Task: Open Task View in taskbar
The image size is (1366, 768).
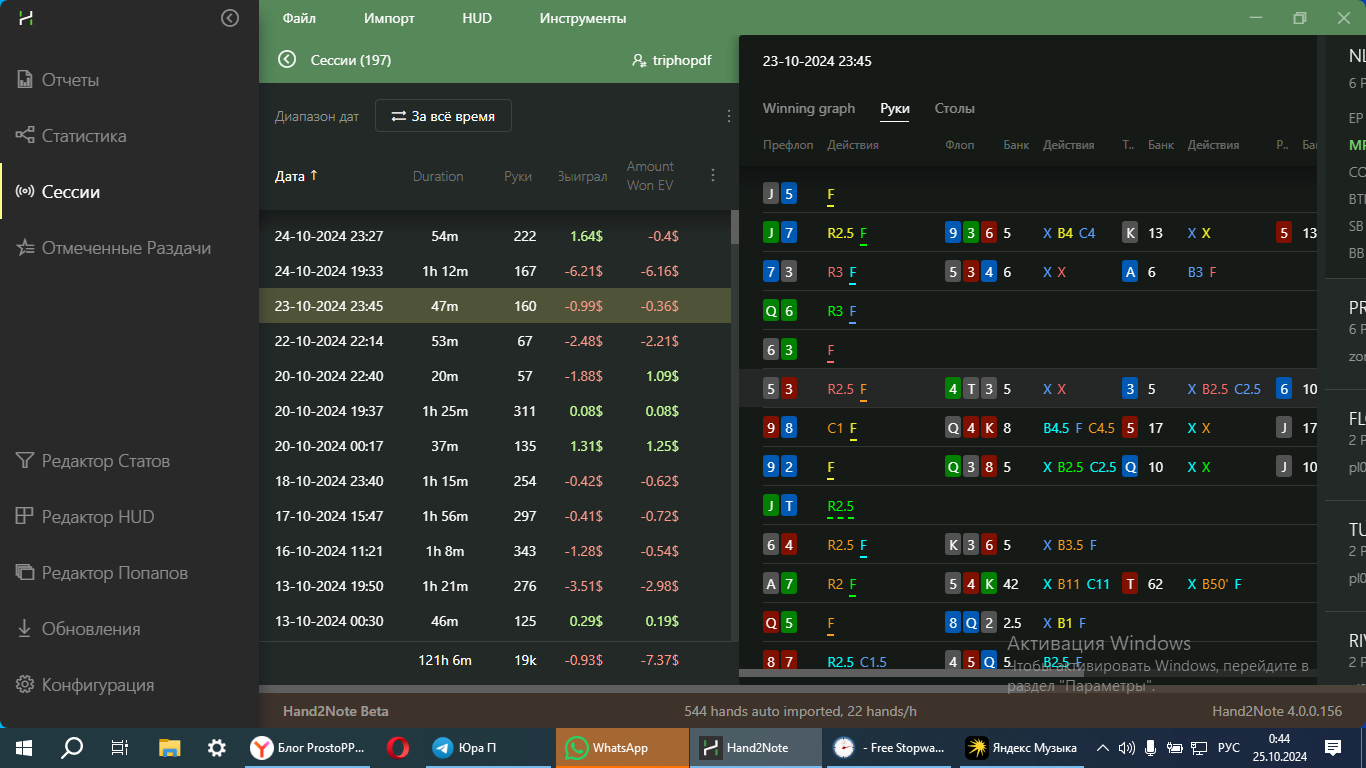Action: point(120,747)
